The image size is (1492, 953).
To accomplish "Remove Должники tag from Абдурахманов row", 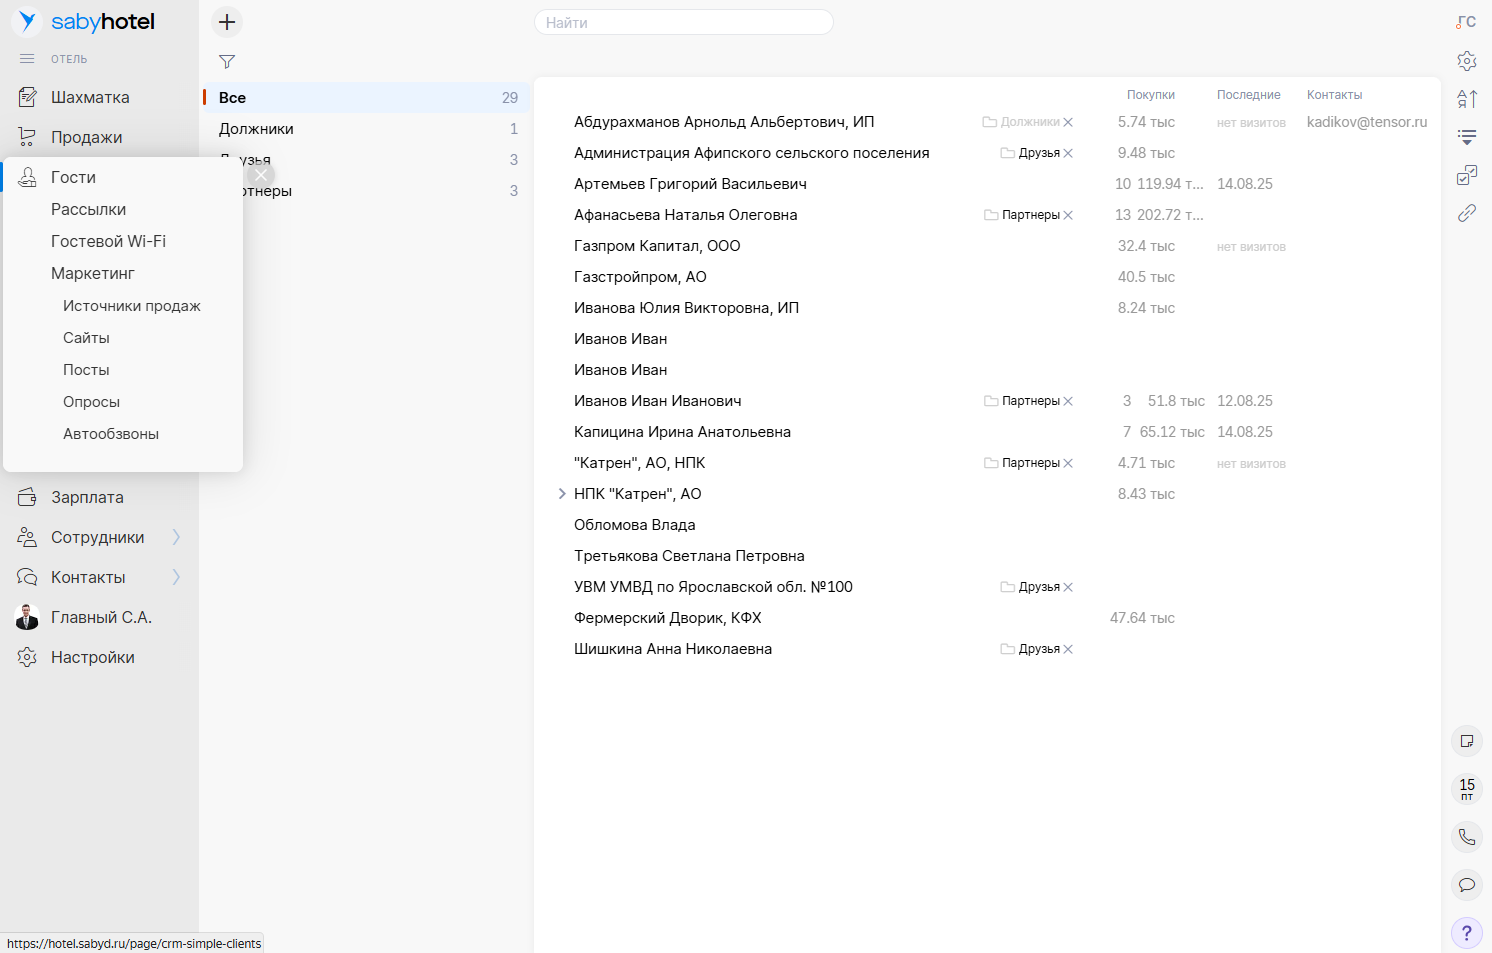I will pos(1068,123).
